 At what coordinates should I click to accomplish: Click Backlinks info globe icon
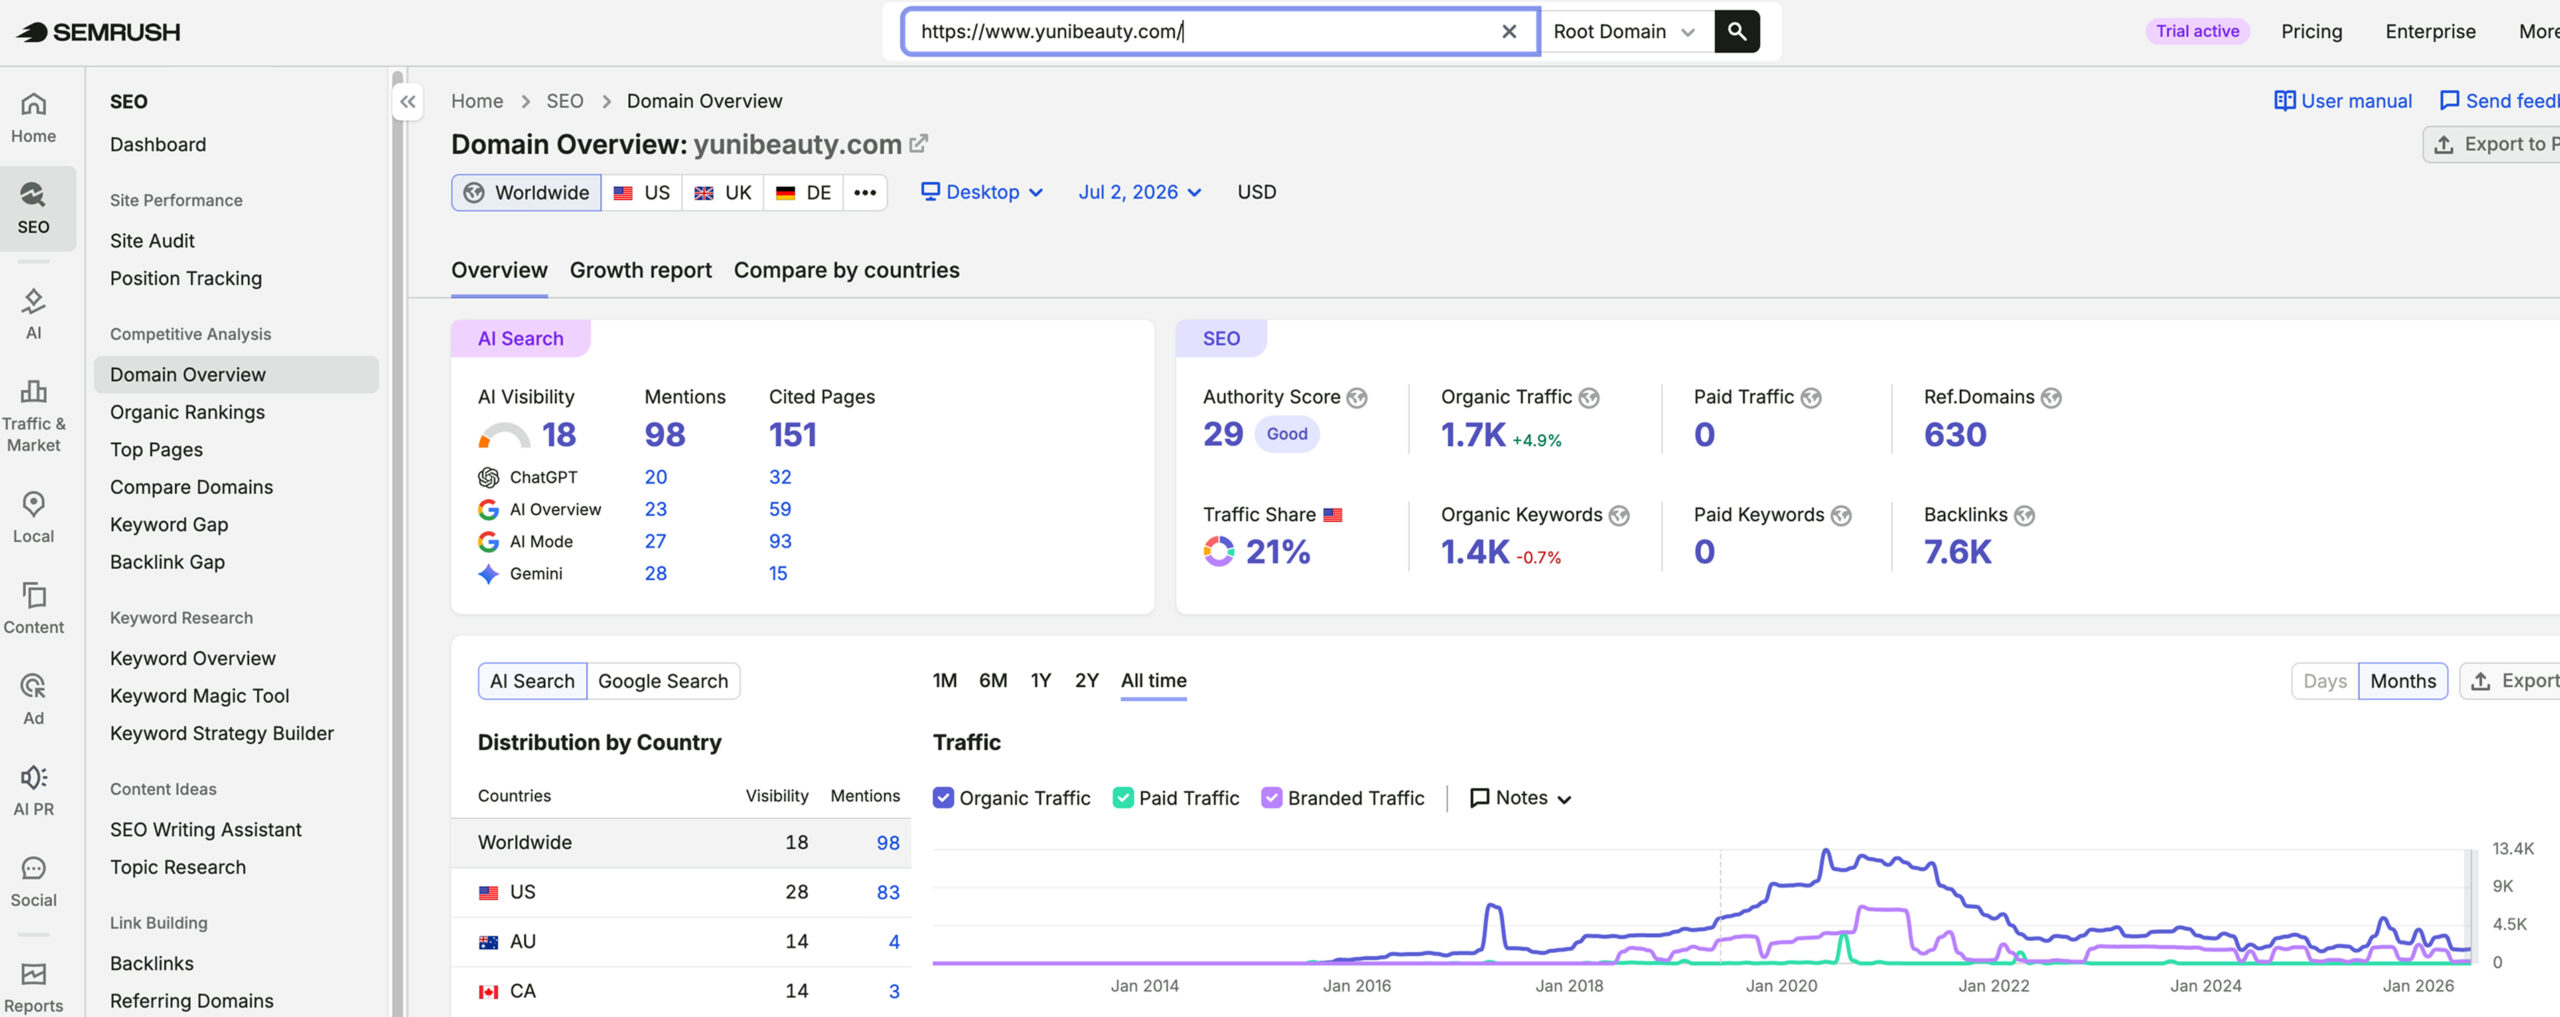pyautogui.click(x=2024, y=516)
